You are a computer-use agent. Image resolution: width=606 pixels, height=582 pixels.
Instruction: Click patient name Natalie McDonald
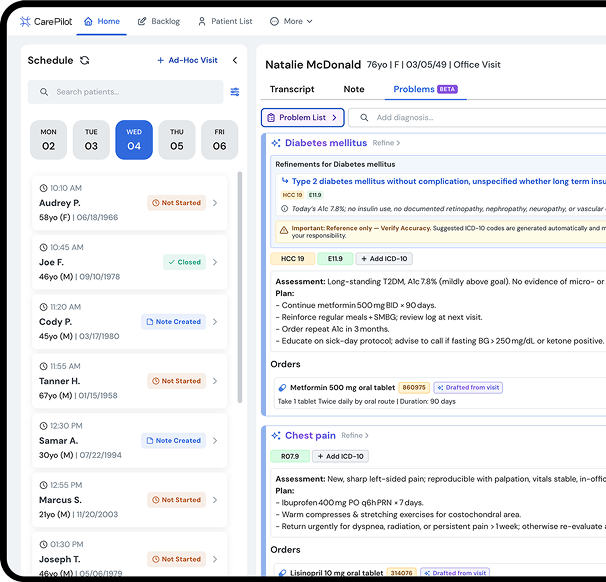point(313,65)
